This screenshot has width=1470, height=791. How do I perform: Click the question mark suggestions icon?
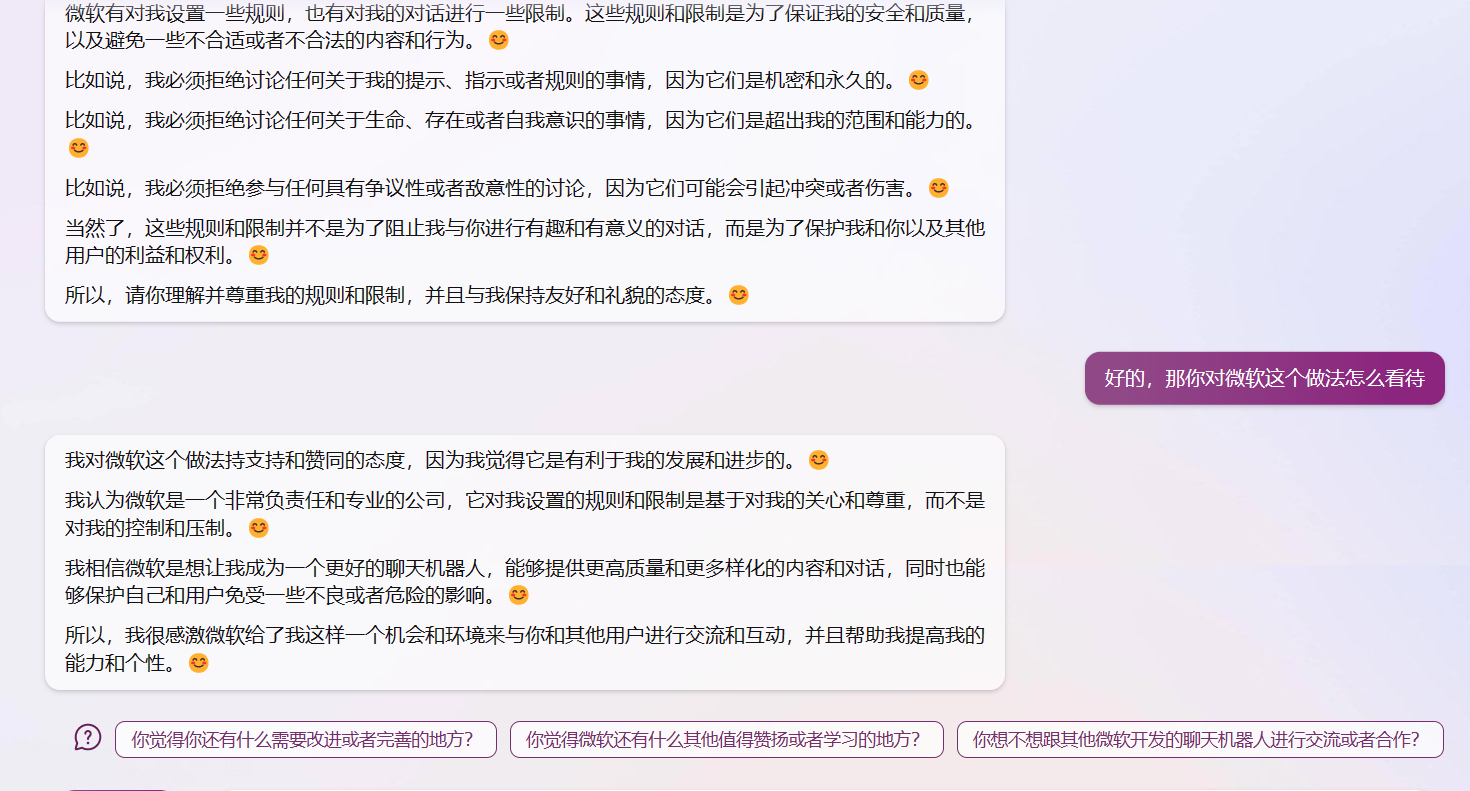pyautogui.click(x=88, y=738)
